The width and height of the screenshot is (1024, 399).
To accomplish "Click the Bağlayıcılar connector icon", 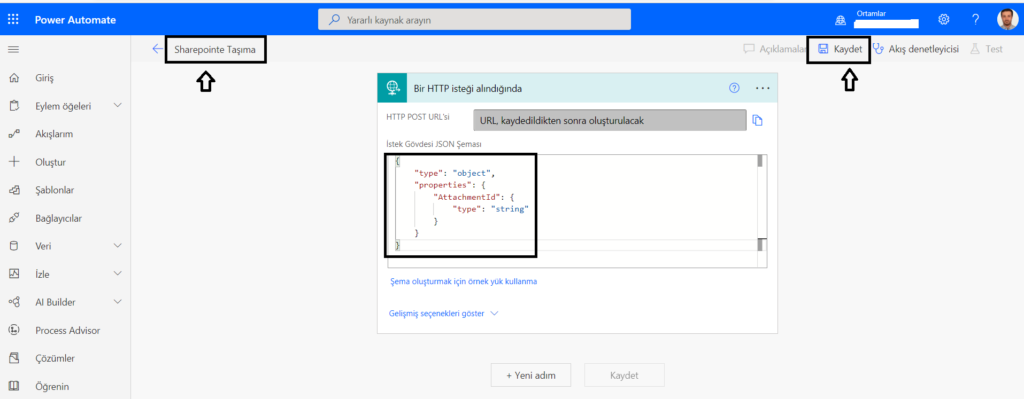I will (x=13, y=218).
